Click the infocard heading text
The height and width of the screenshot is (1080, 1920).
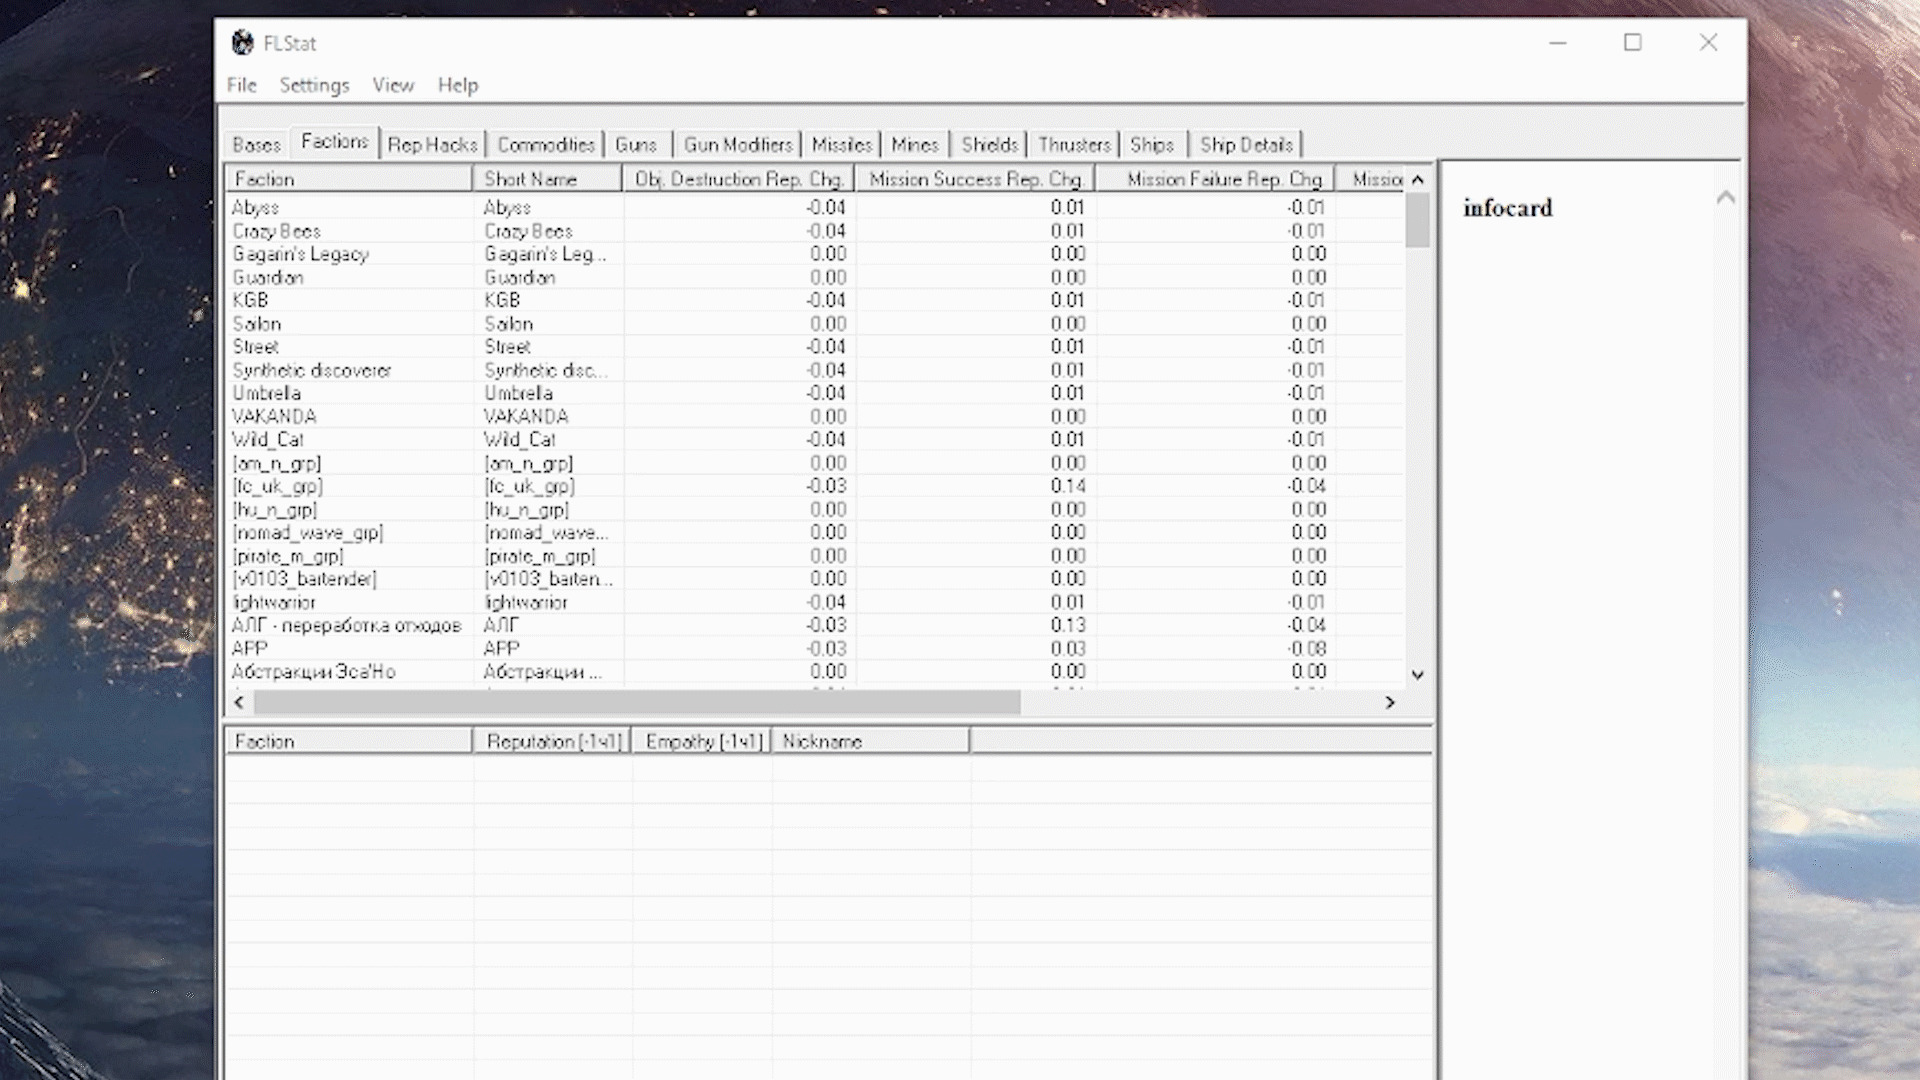(1507, 208)
